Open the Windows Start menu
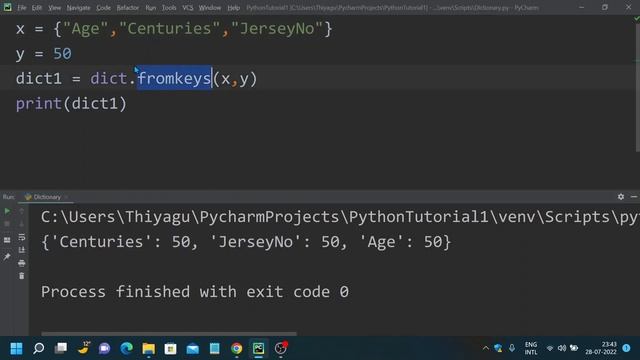Image resolution: width=640 pixels, height=360 pixels. click(x=16, y=348)
